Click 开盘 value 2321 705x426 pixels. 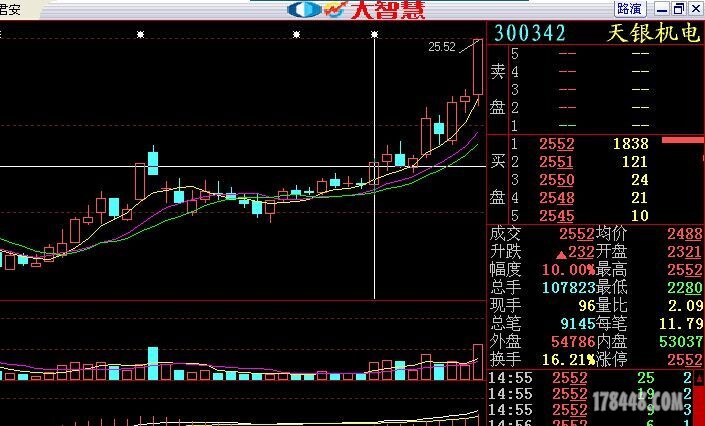pos(685,252)
